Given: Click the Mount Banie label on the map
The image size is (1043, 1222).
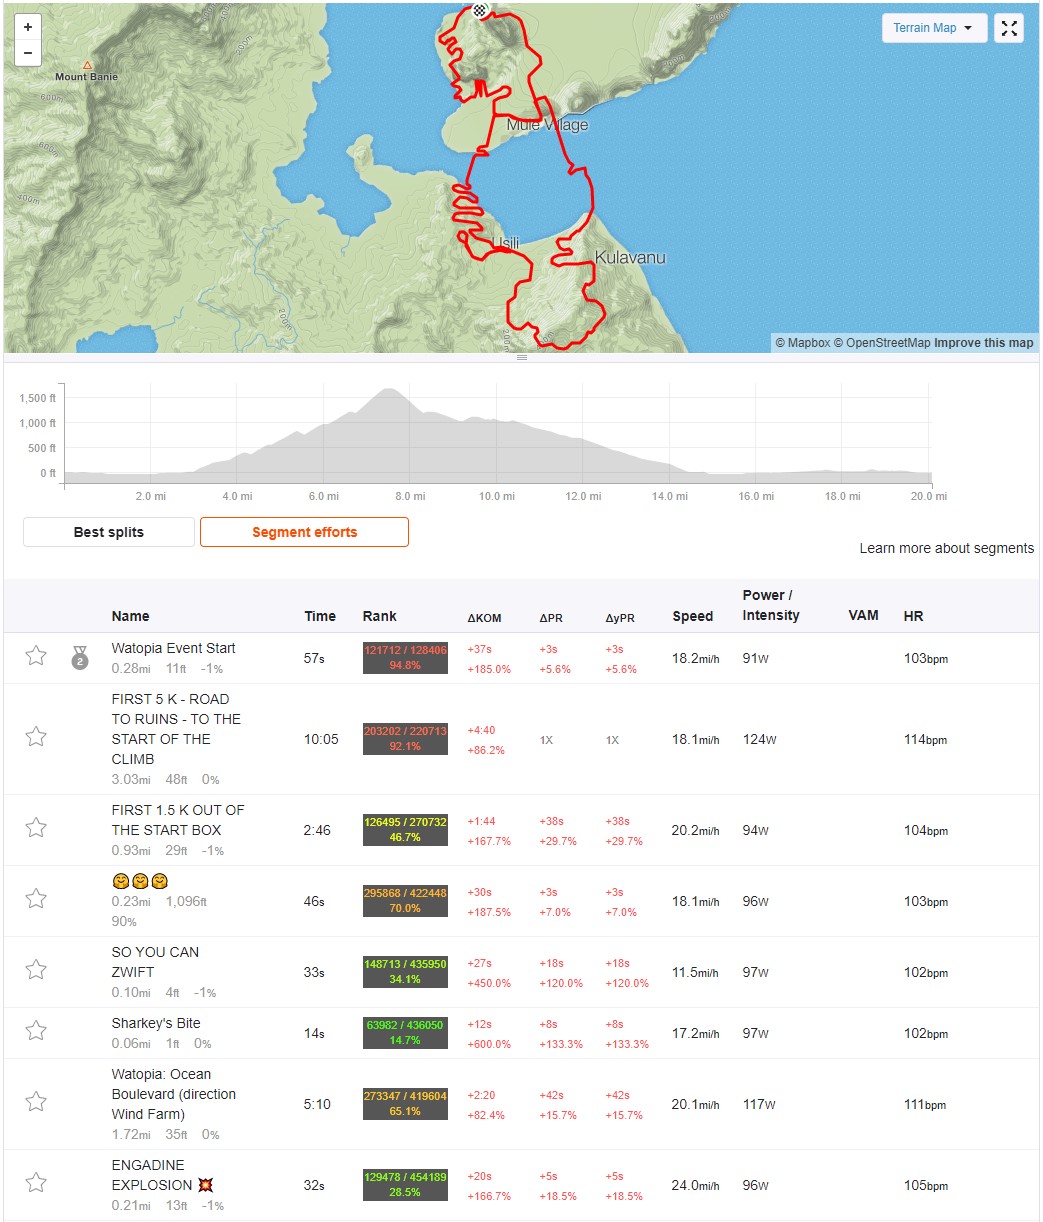Looking at the screenshot, I should click(x=86, y=77).
